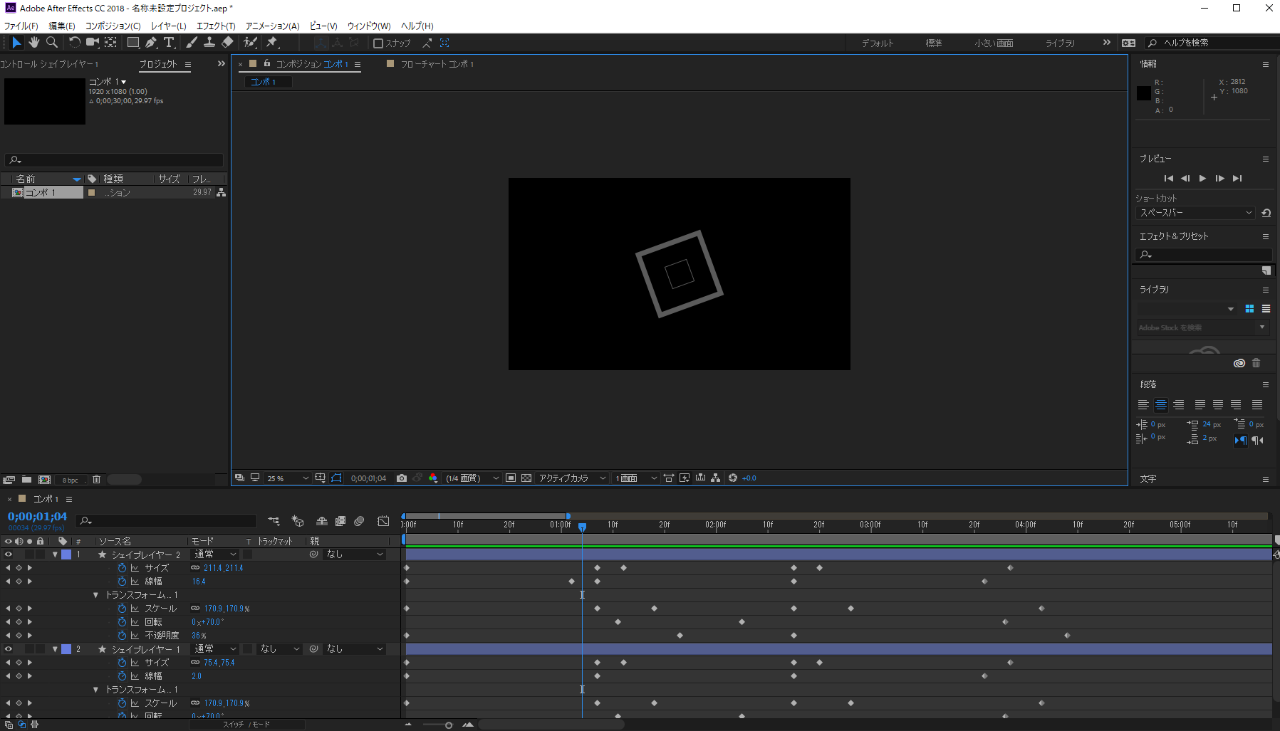This screenshot has width=1280, height=731.
Task: Open the 25 % magnification dropdown
Action: tap(288, 478)
